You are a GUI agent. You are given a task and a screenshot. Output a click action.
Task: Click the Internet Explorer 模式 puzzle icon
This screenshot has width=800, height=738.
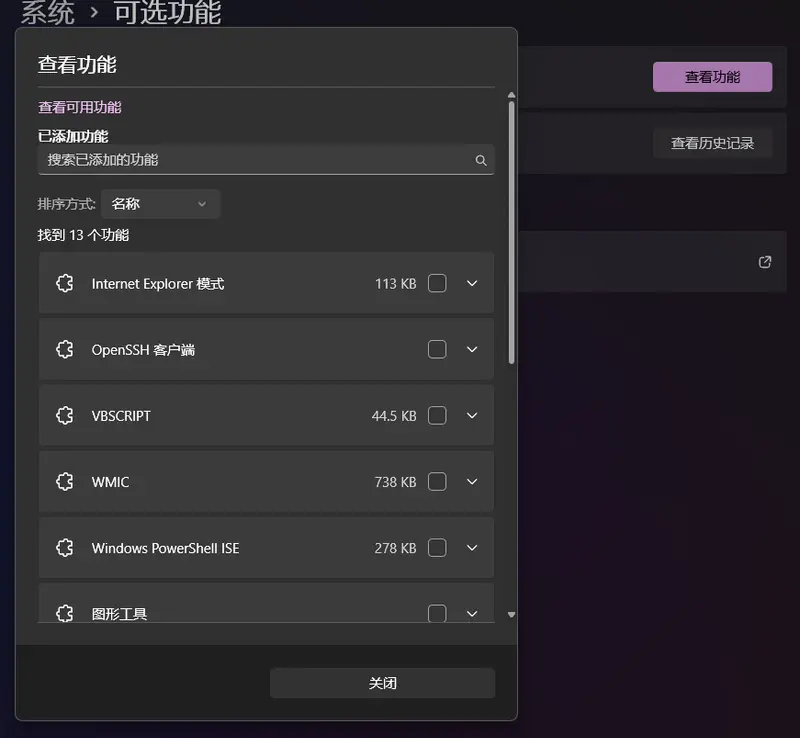[65, 283]
